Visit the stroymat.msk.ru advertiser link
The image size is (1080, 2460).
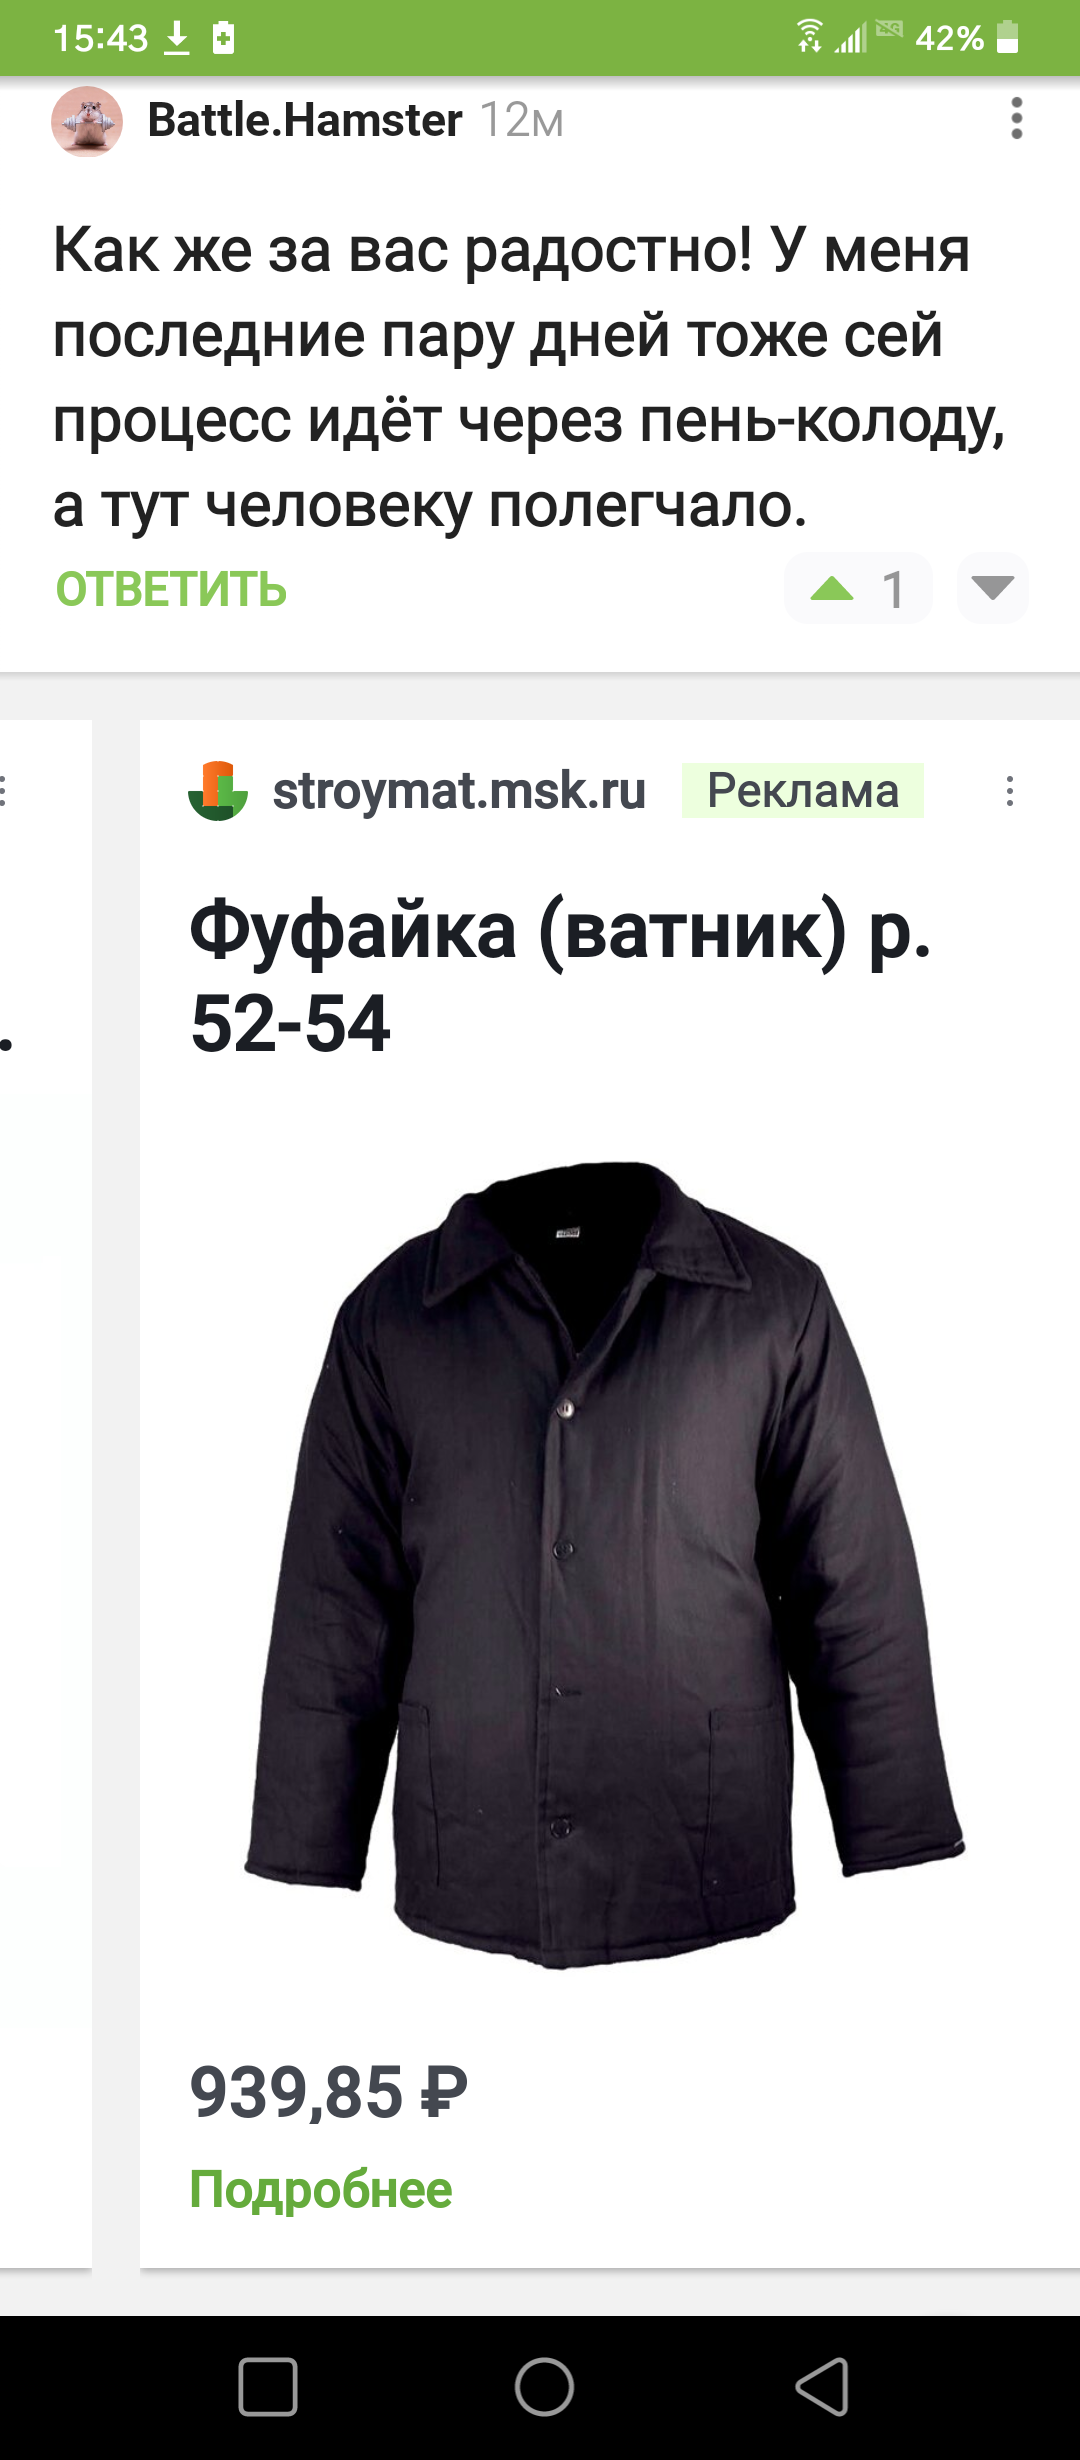click(x=459, y=791)
